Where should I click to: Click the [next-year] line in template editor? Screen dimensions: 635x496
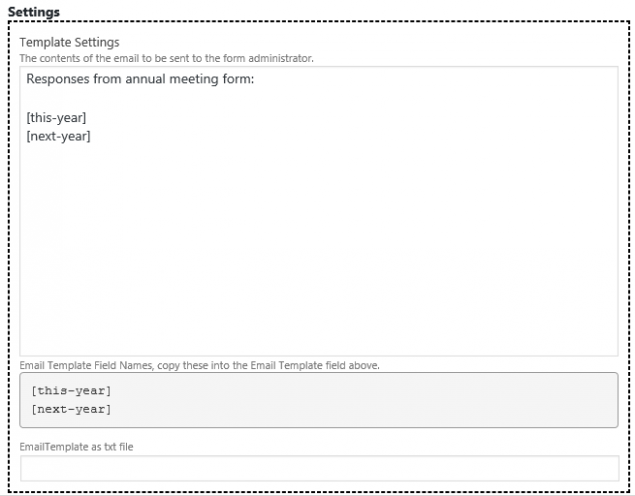tap(58, 135)
